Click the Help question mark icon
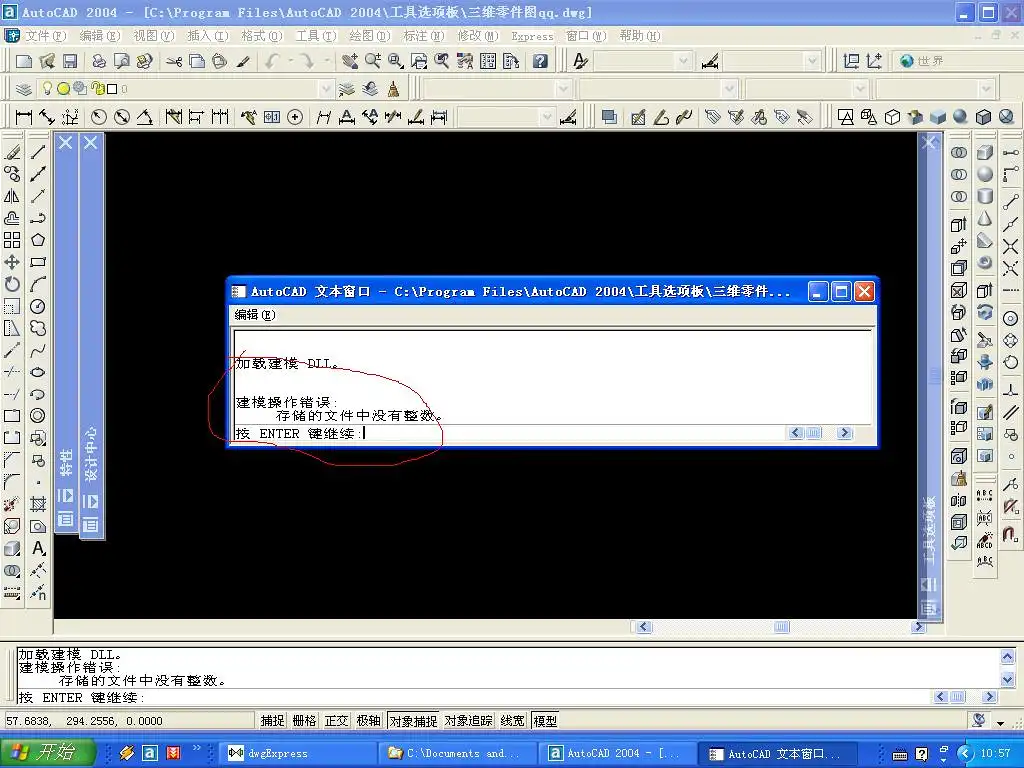 (x=540, y=61)
